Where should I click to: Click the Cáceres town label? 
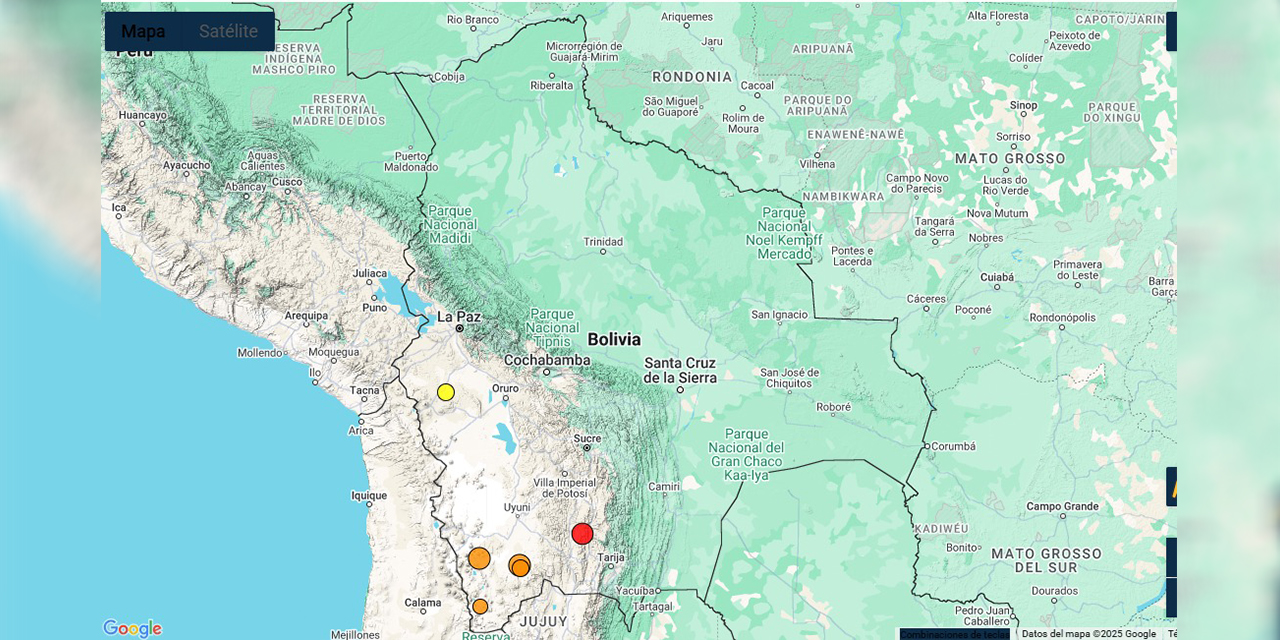click(926, 299)
